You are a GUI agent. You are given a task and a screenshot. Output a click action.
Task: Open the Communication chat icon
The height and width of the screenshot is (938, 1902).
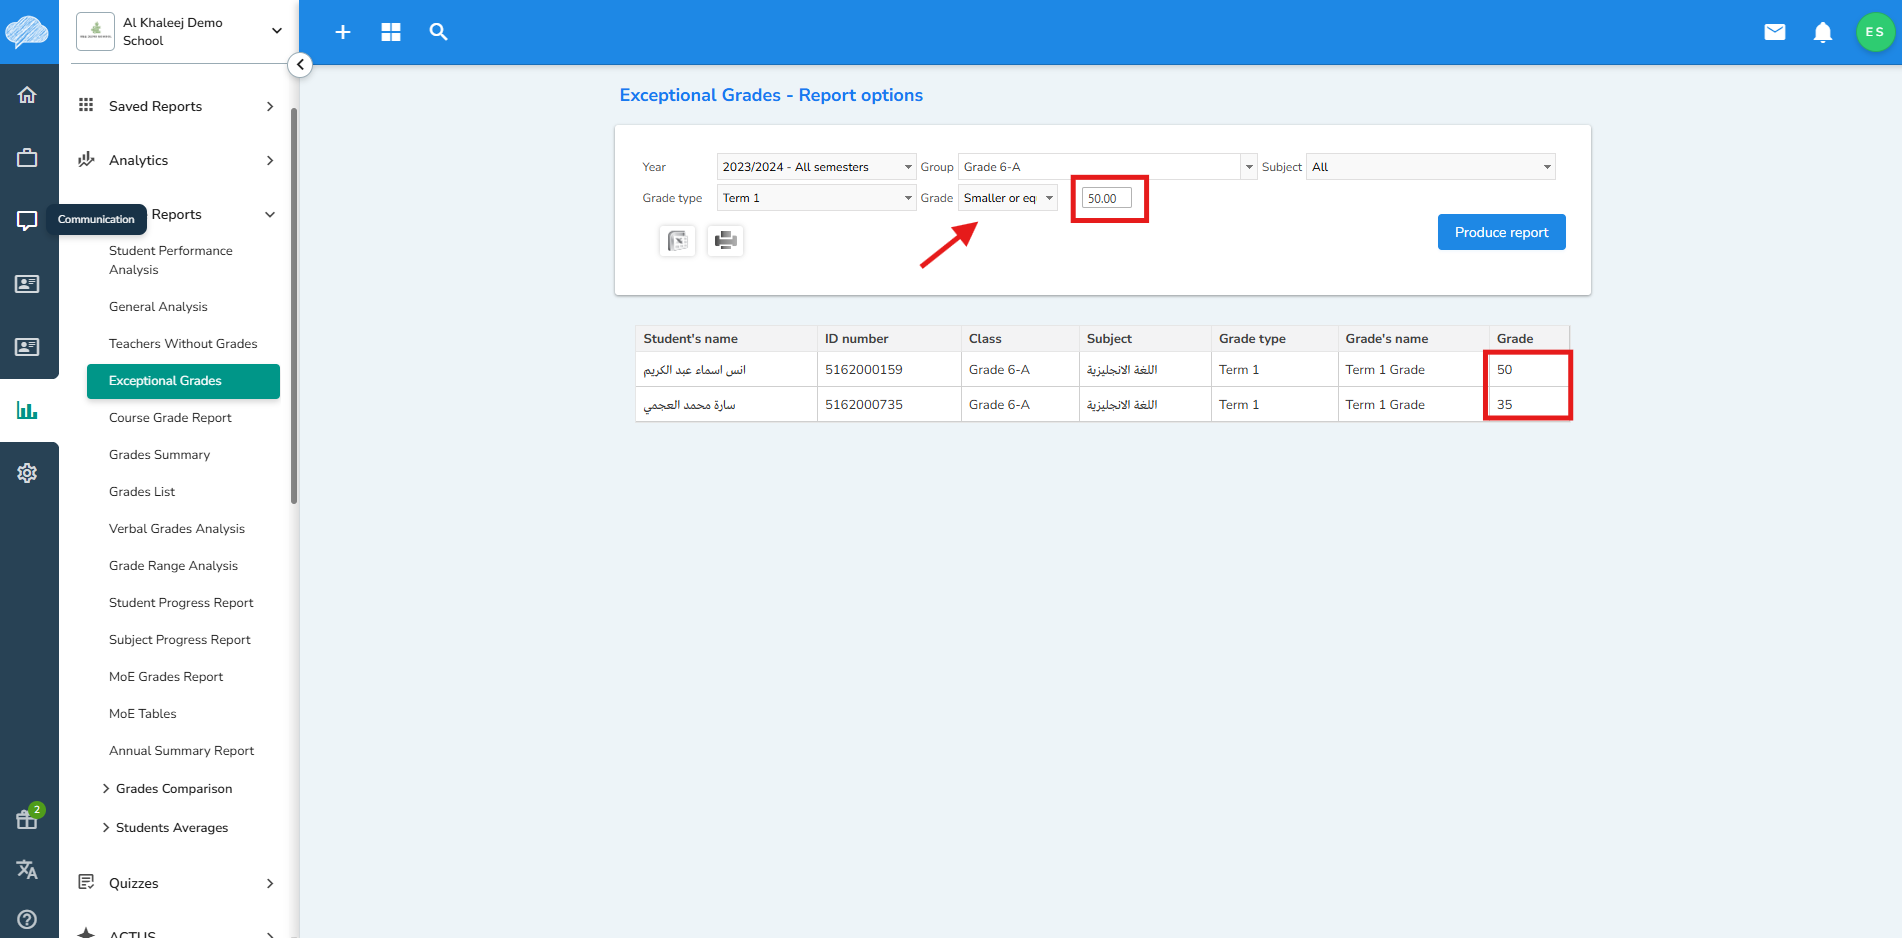(x=27, y=220)
